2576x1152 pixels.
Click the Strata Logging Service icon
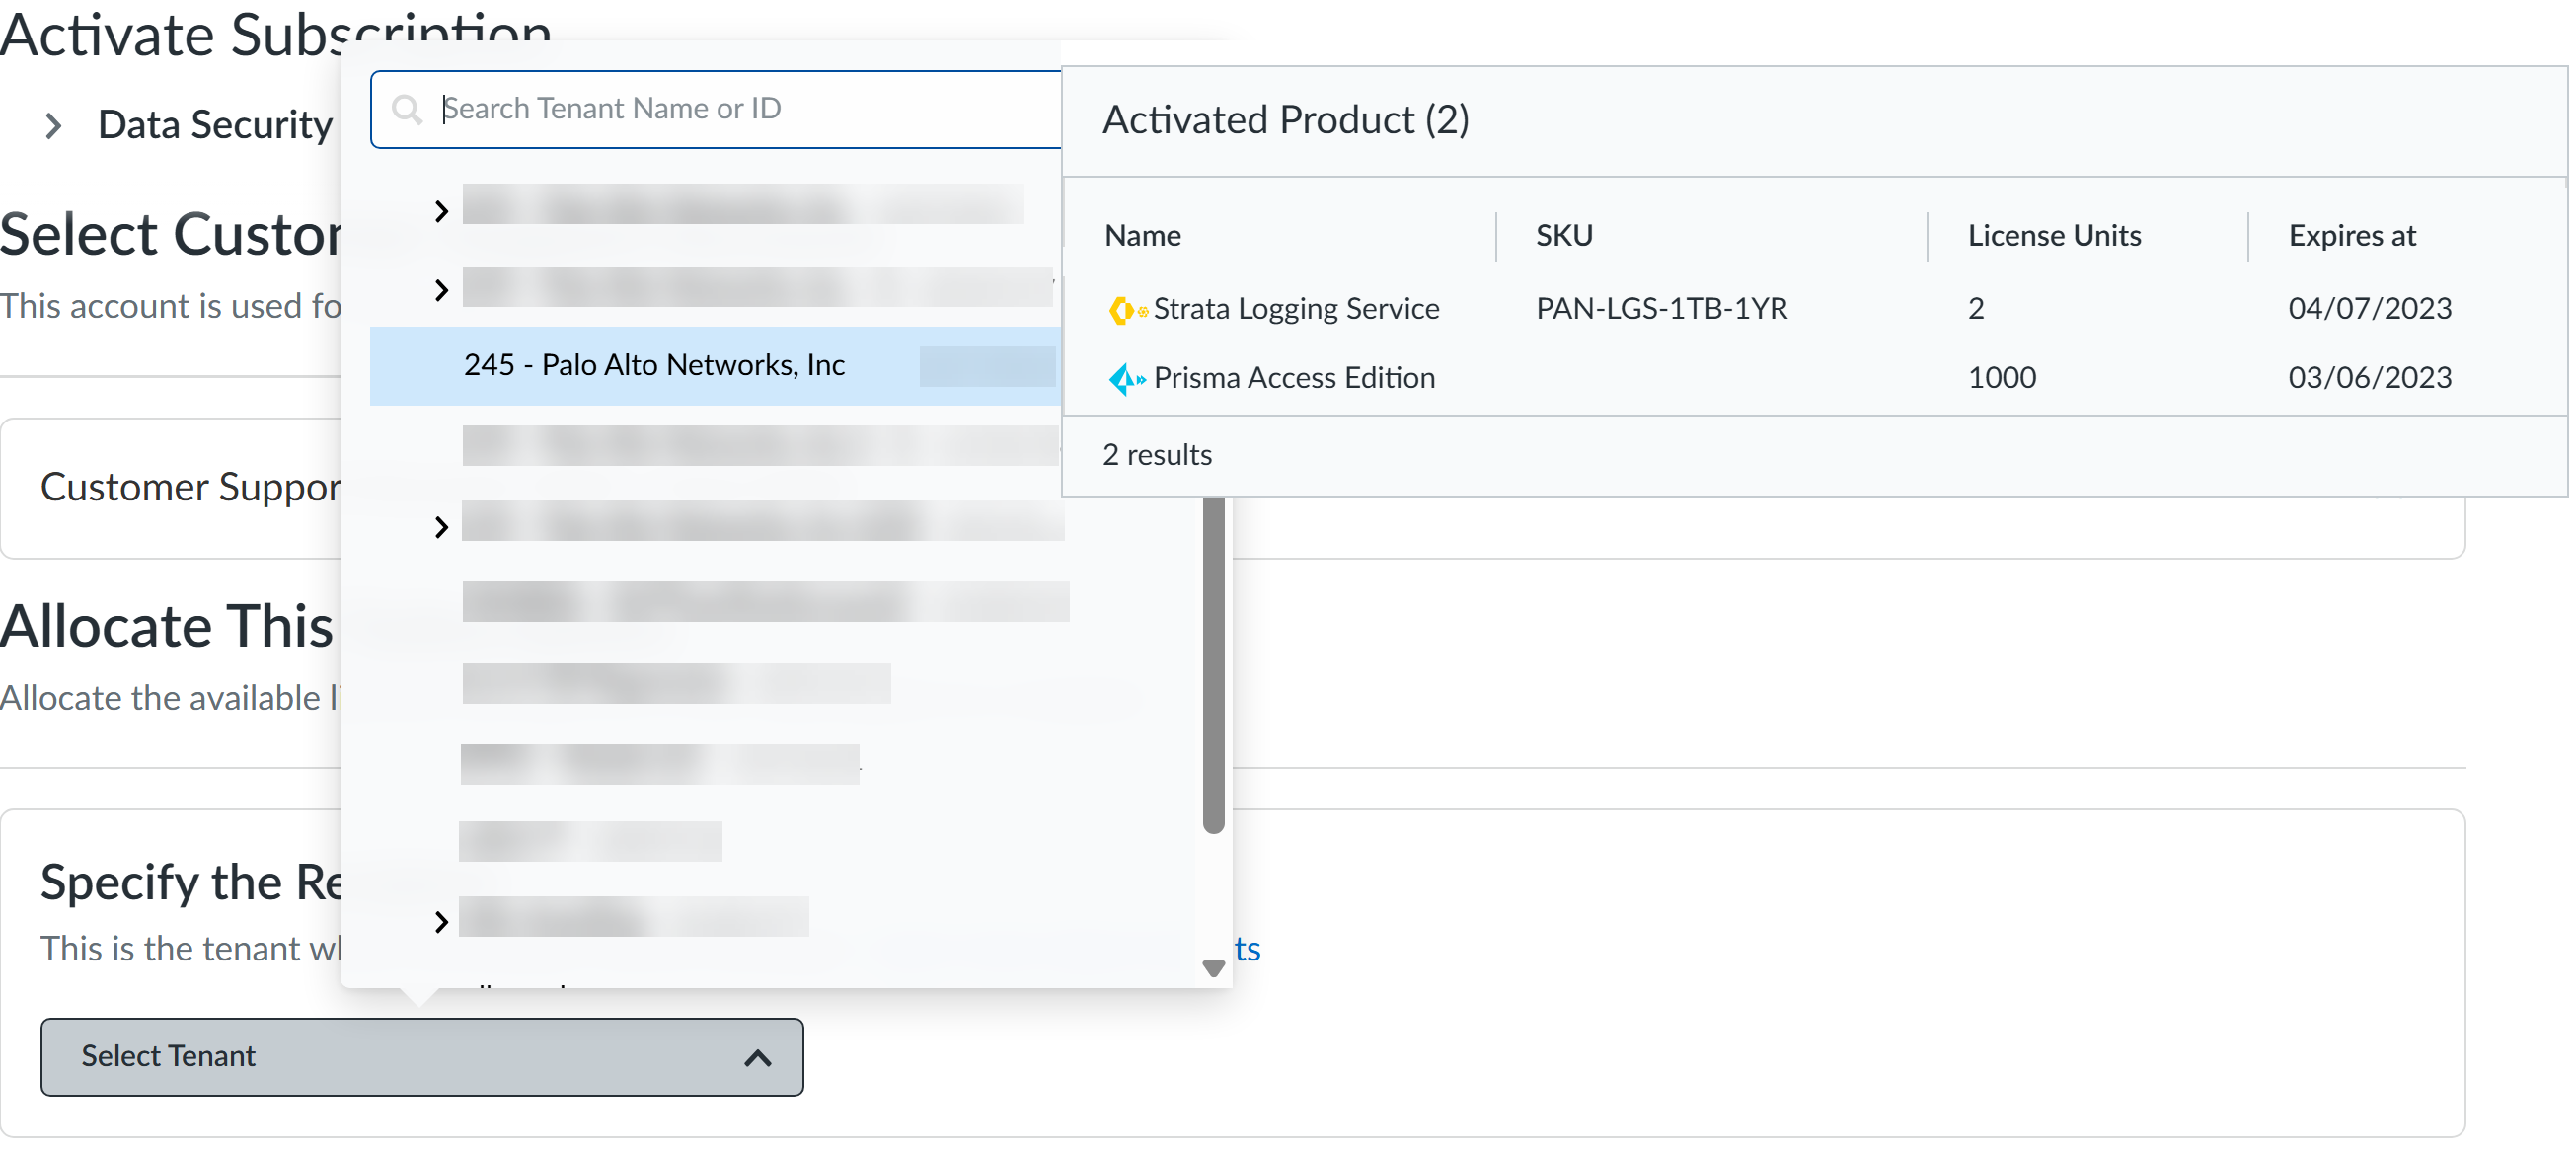pyautogui.click(x=1126, y=310)
